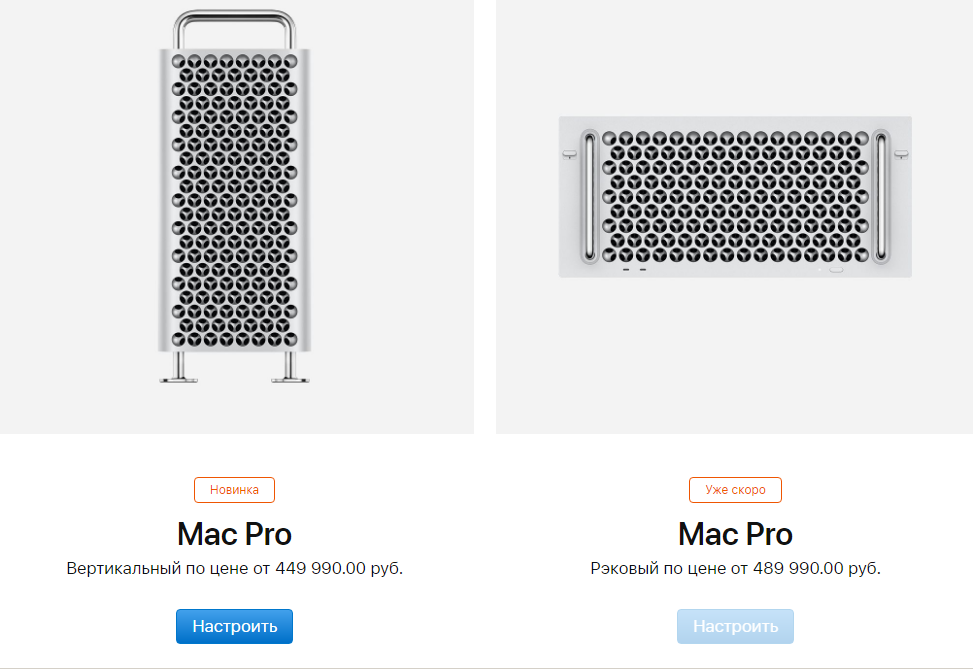Screen dimensions: 973x669
Task: Select the "Рэковый" price text from 489 990.00 руб.
Action: (735, 569)
